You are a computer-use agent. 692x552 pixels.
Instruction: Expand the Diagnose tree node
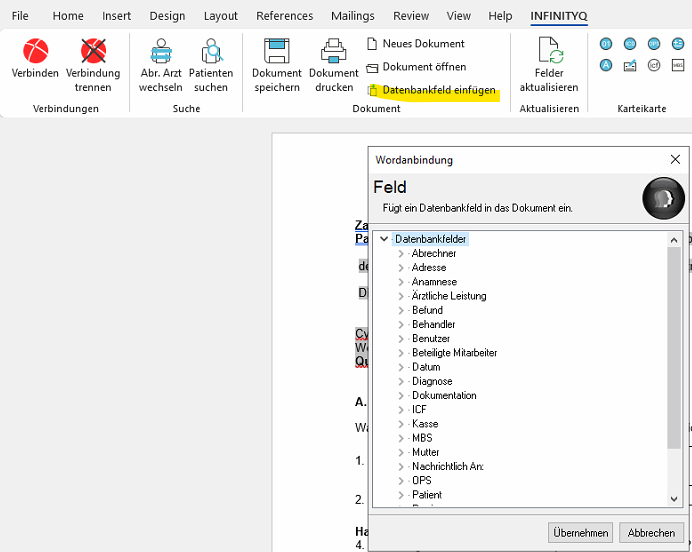pos(401,382)
